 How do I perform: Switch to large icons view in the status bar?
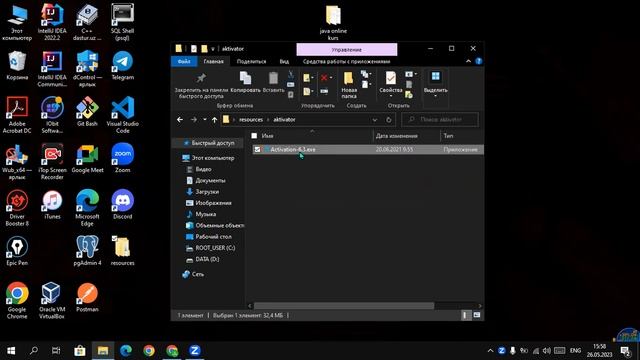(x=477, y=315)
